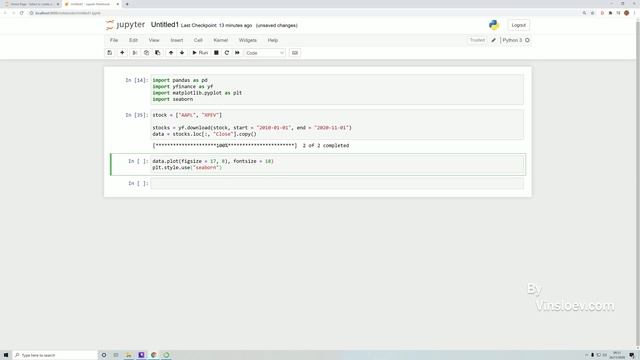Open the Widgets menu
The image size is (640, 360).
click(248, 40)
